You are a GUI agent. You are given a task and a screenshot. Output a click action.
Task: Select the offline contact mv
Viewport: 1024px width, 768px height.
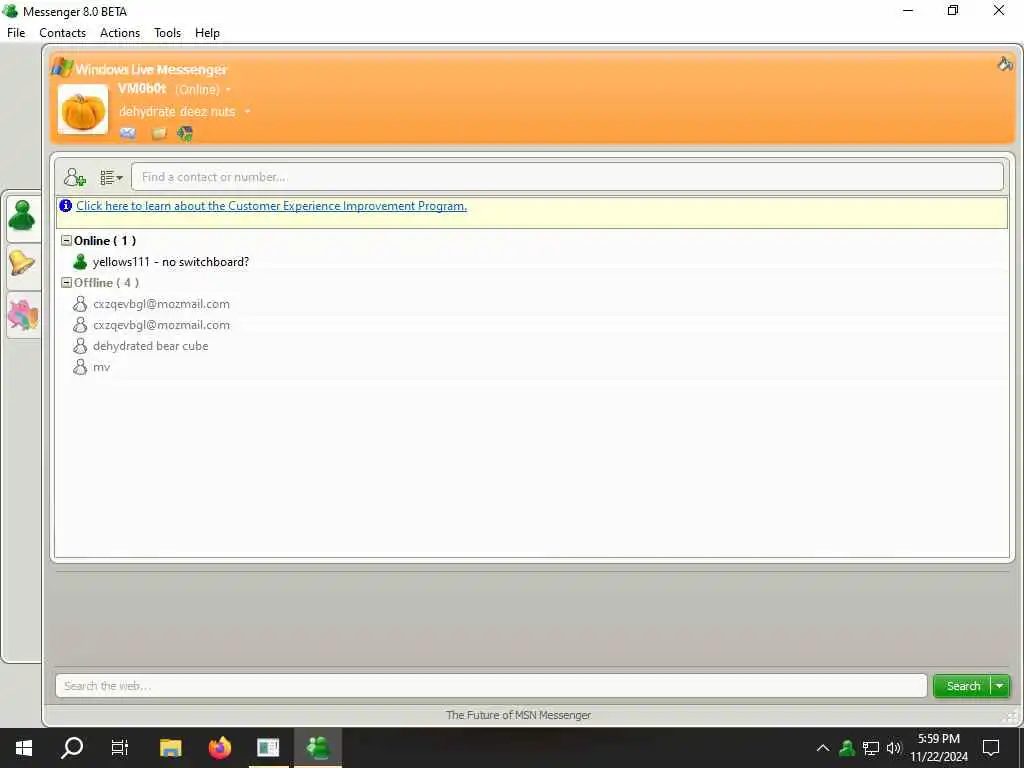tap(101, 367)
